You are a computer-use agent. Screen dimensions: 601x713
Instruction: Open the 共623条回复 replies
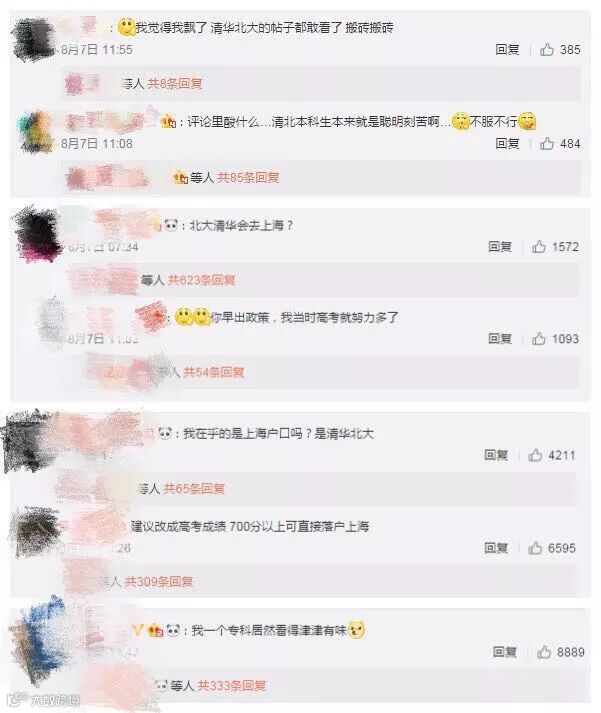(x=201, y=280)
